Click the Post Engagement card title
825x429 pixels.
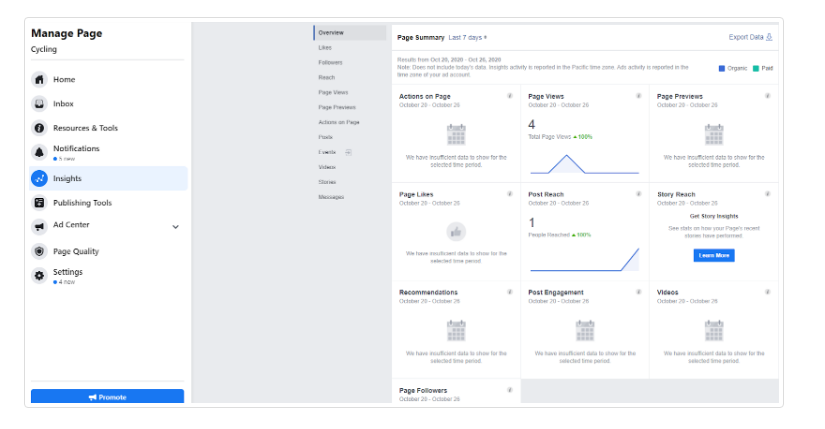[556, 292]
